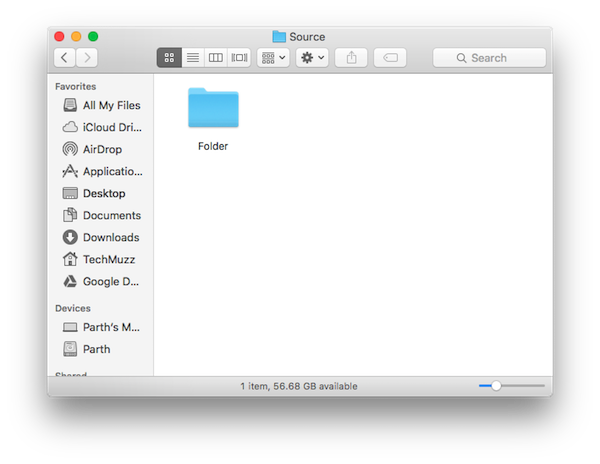This screenshot has height=464, width=600.
Task: Open iCloud Drive in sidebar
Action: [102, 127]
